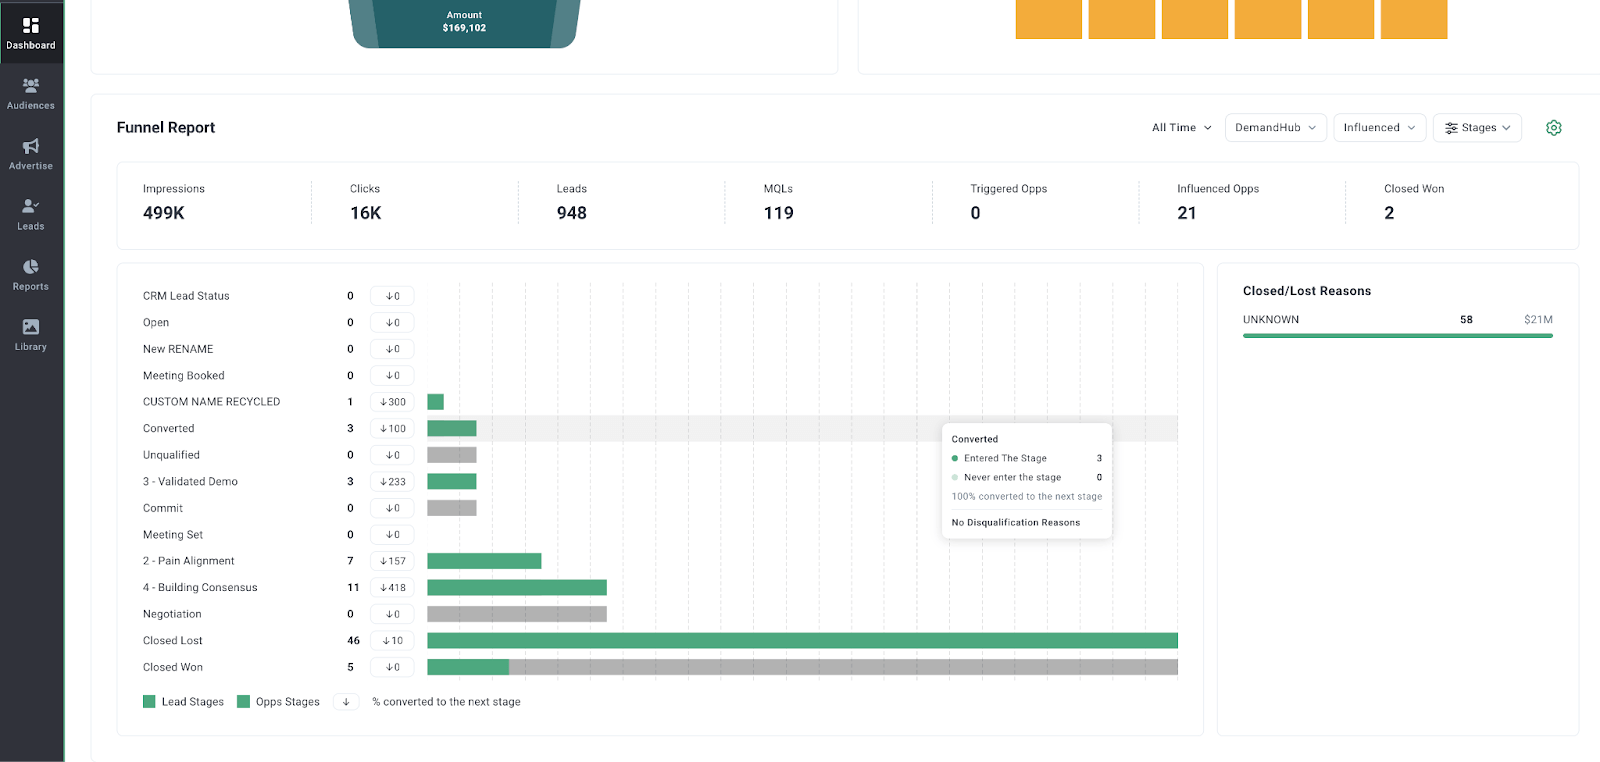Toggle the Lead Stages legend swatch
The image size is (1600, 762).
[149, 702]
